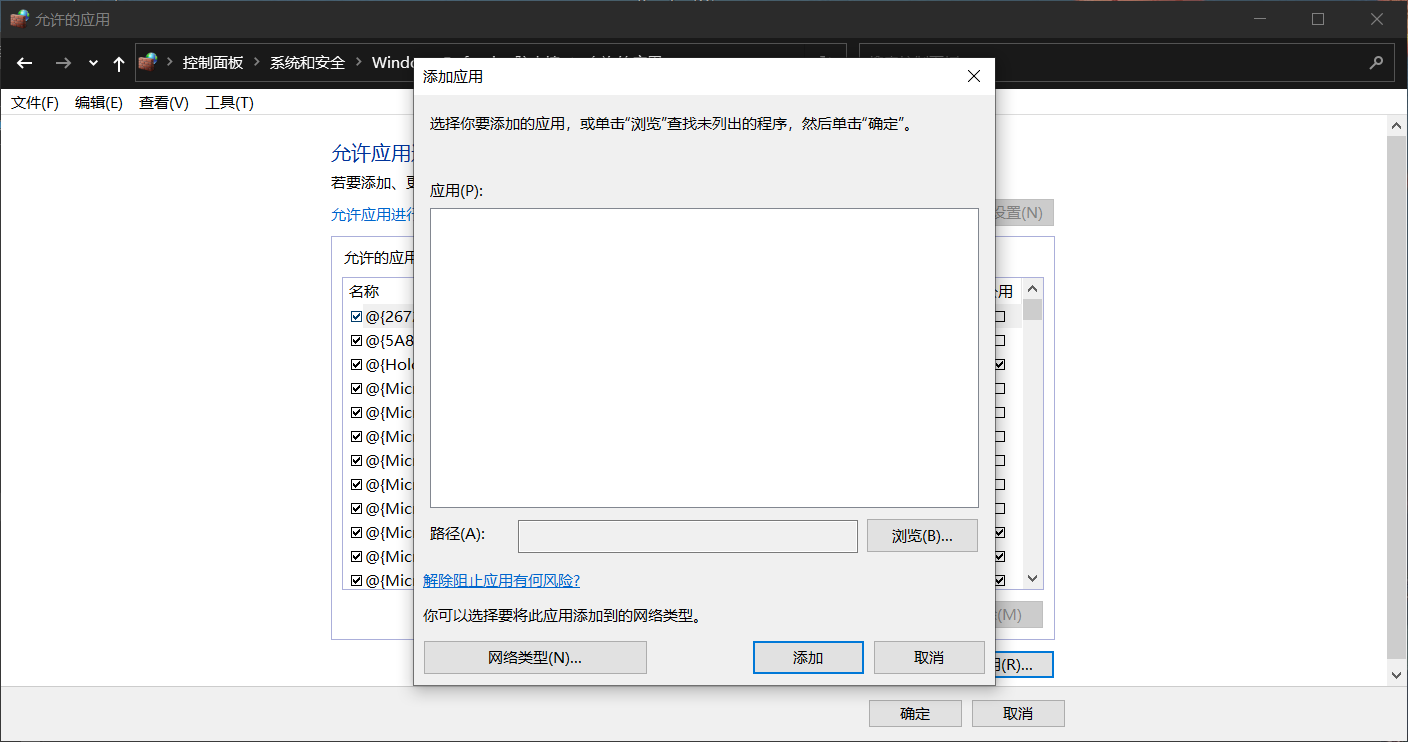
Task: Uncheck the @{5A8 app entry
Action: pos(356,339)
